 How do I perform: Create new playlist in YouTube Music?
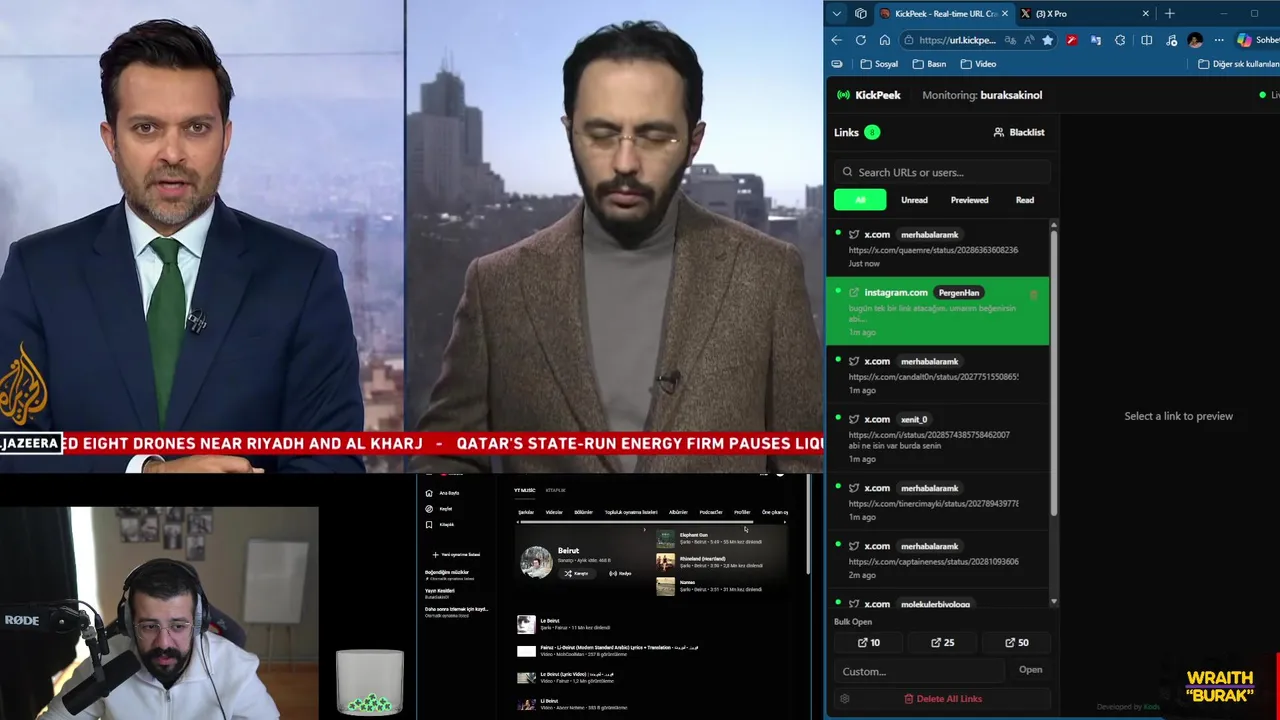[456, 554]
